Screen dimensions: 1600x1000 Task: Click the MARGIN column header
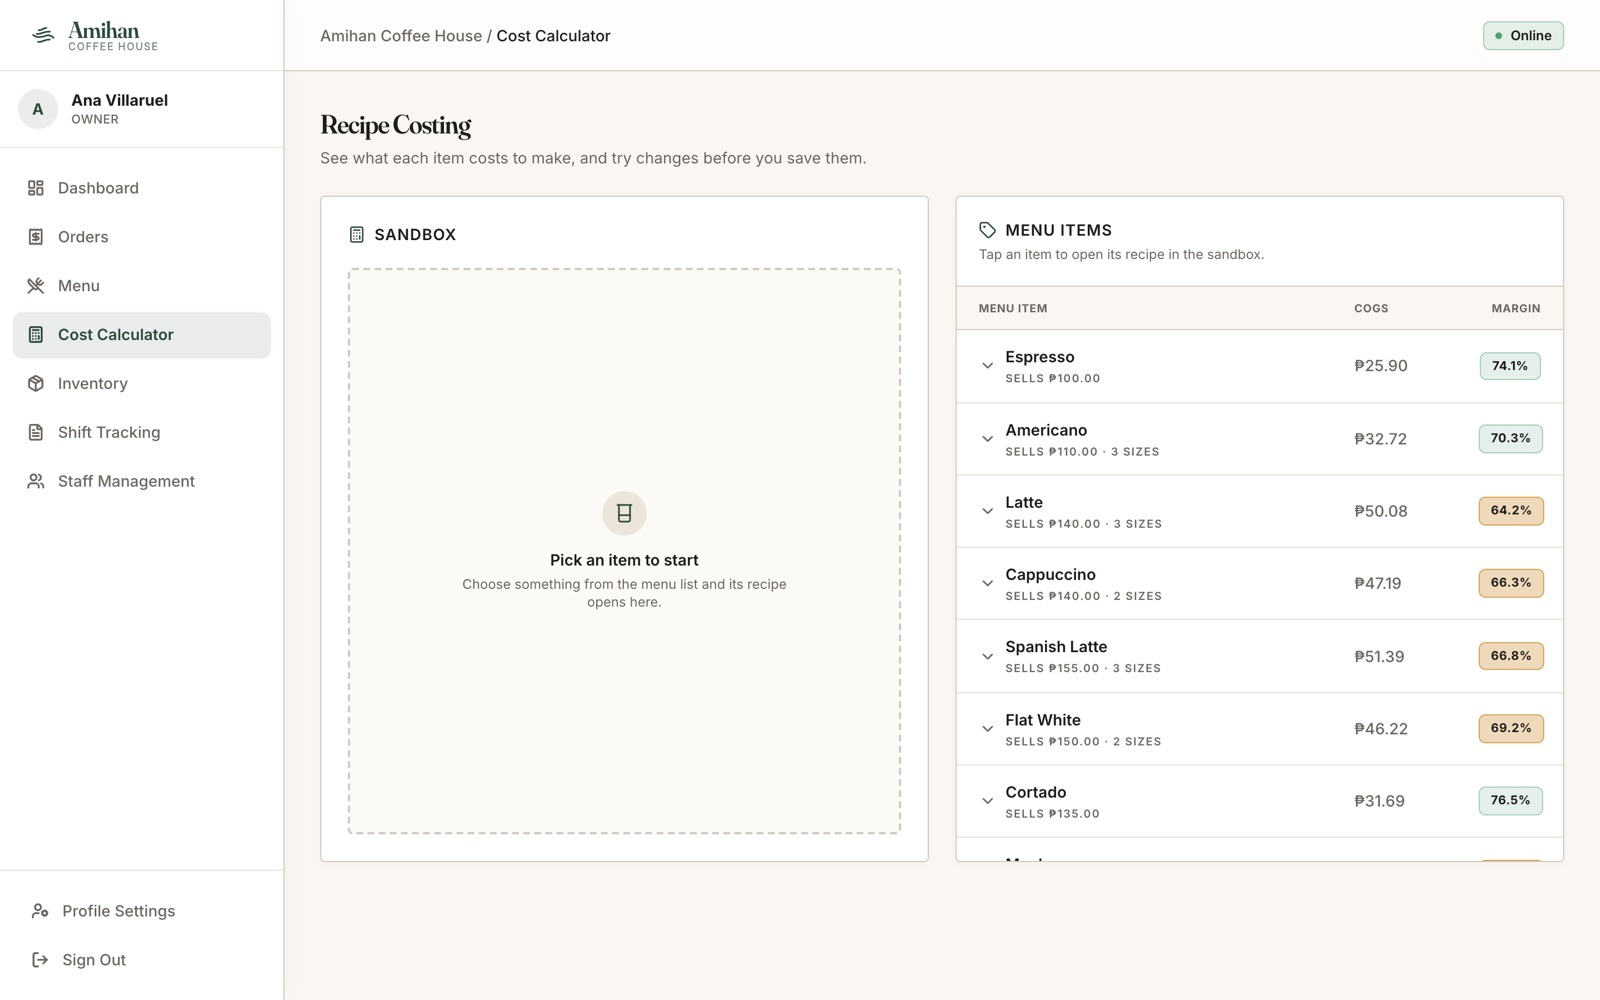1516,309
